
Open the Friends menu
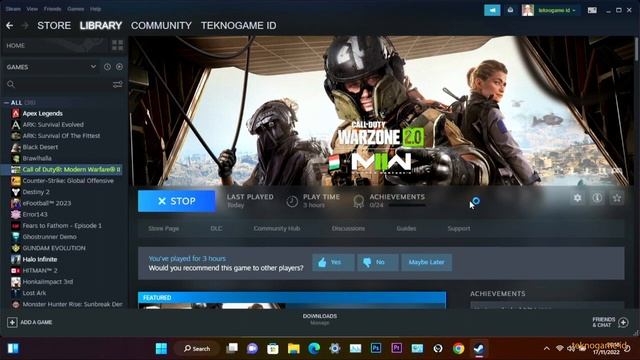click(x=52, y=9)
